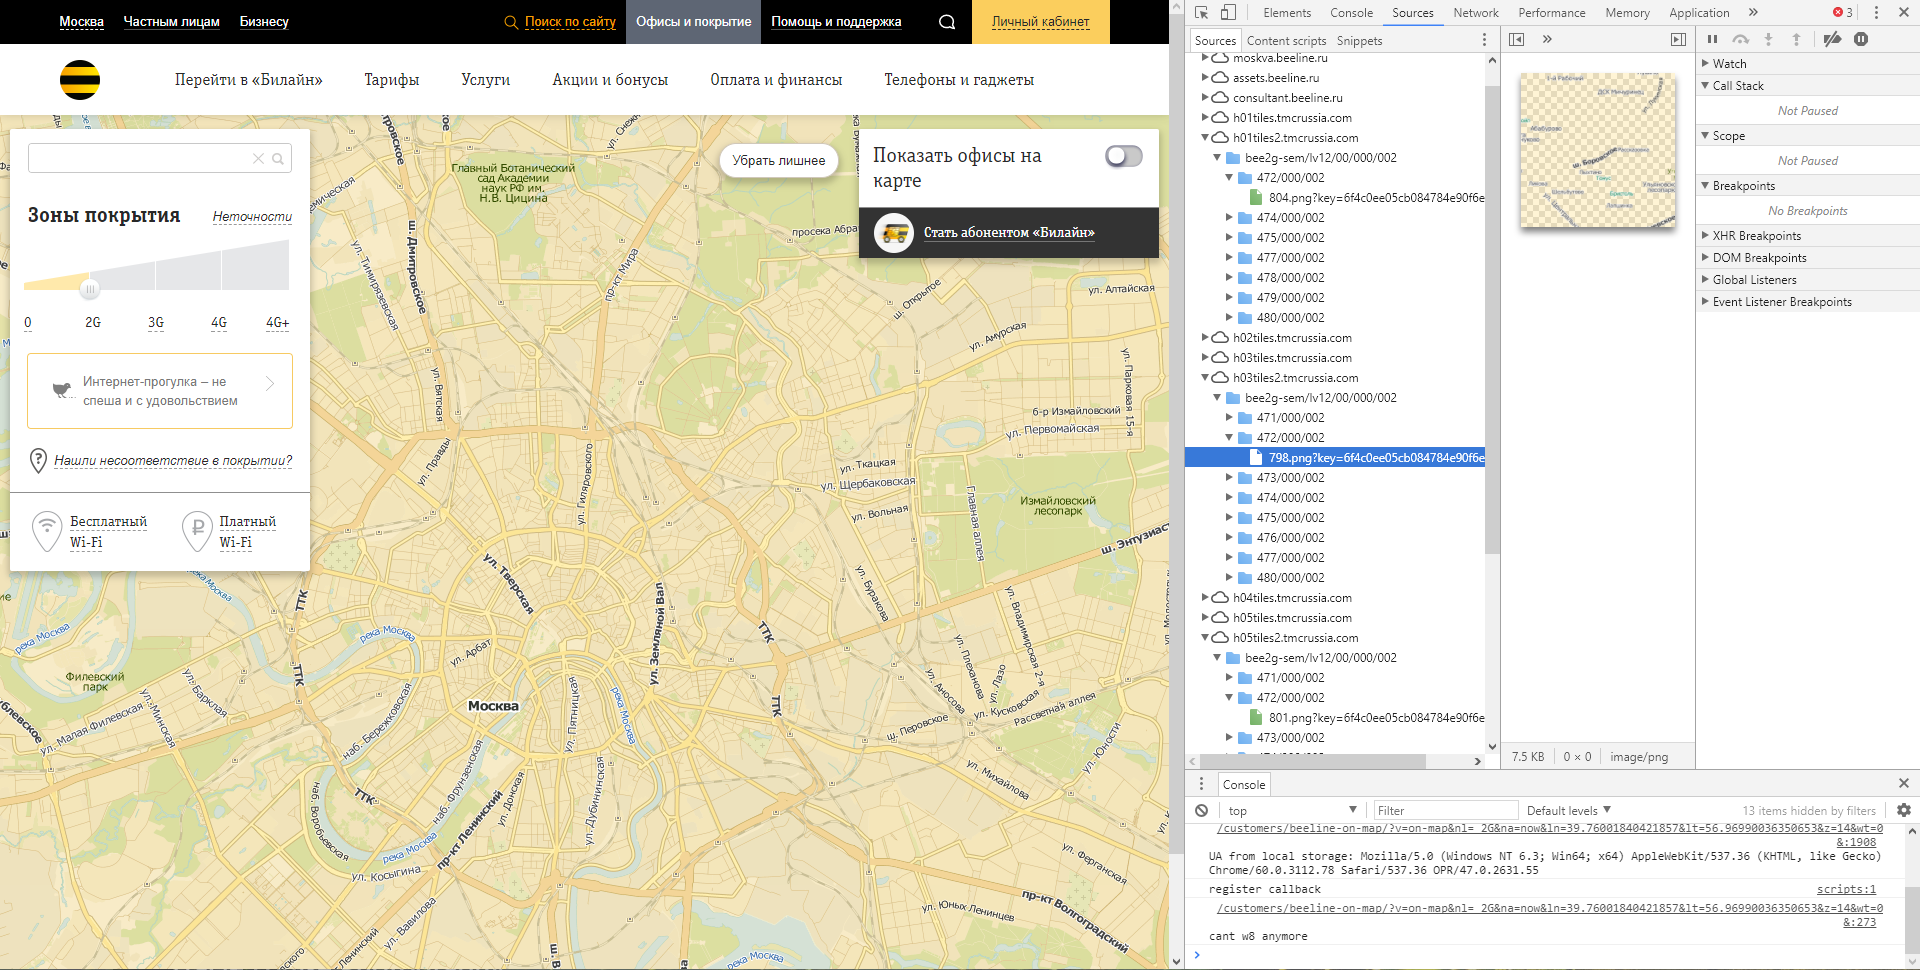Open console settings gear icon
This screenshot has width=1920, height=970.
point(1903,811)
